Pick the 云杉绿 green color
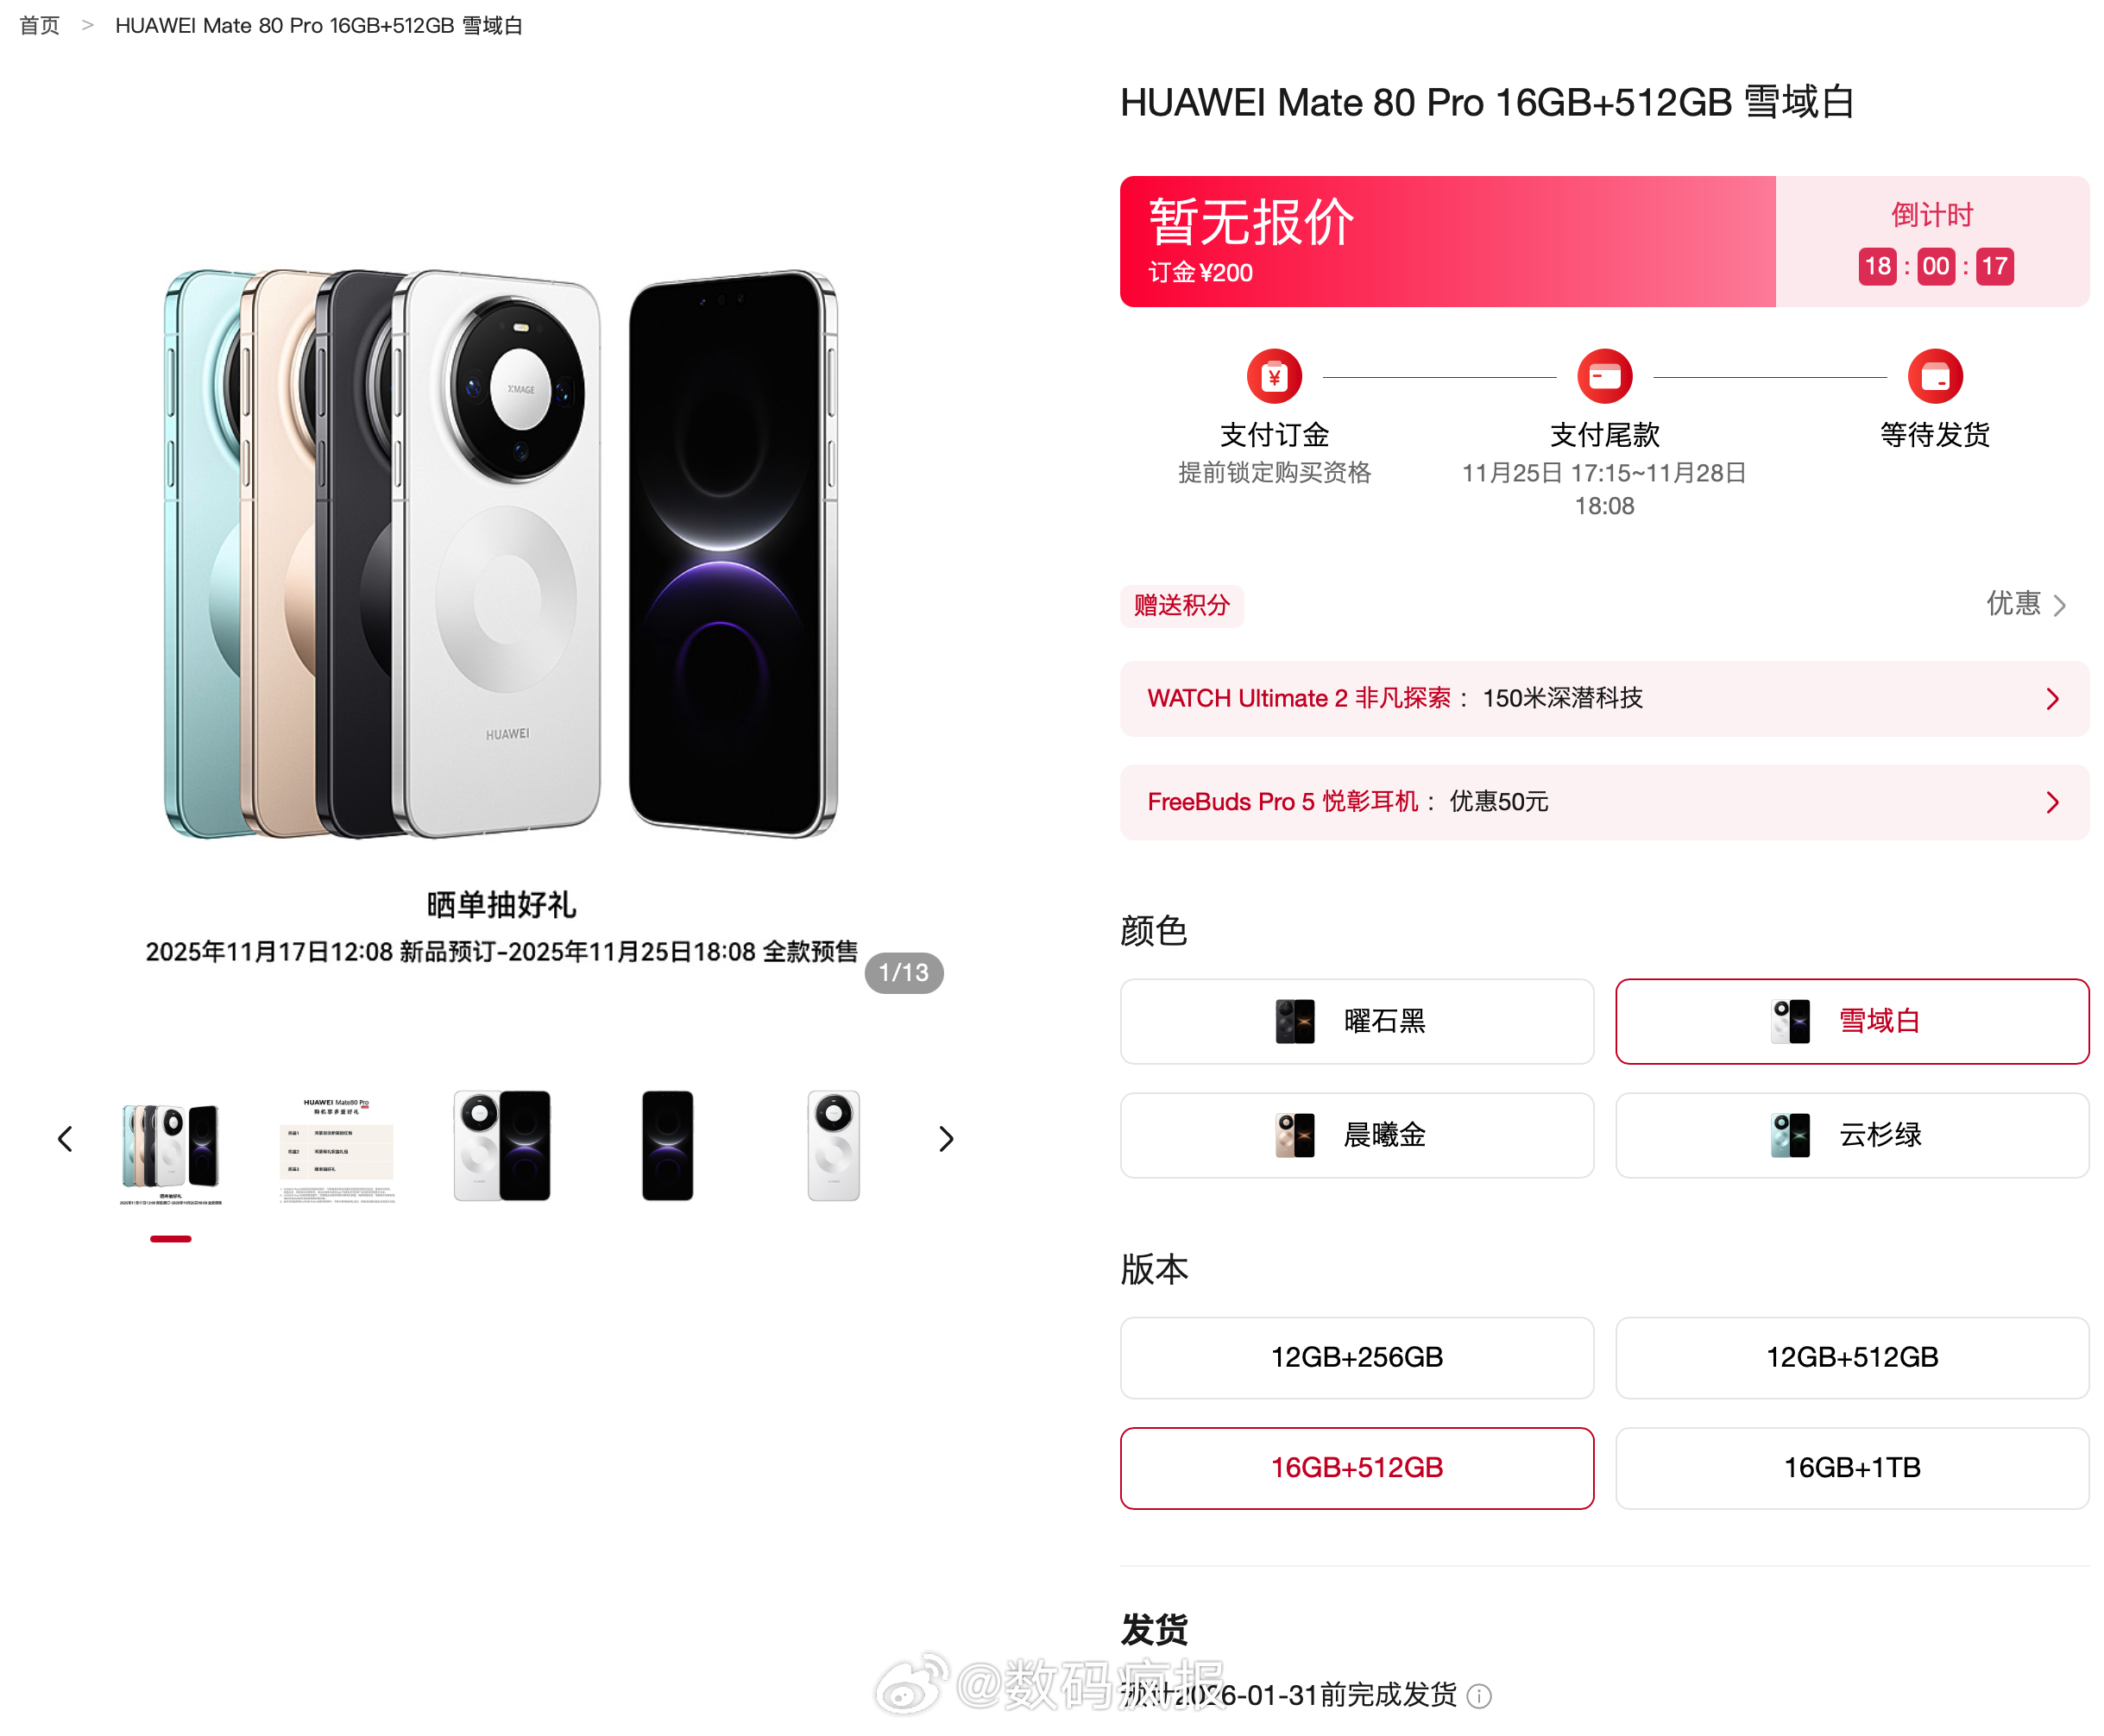This screenshot has width=2104, height=1736. coord(1851,1135)
